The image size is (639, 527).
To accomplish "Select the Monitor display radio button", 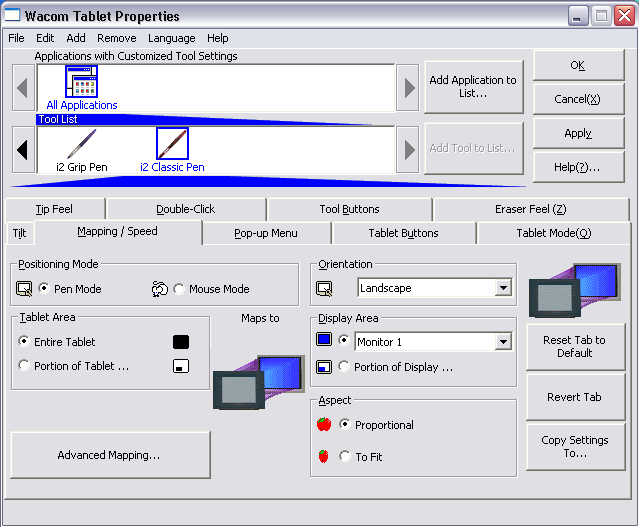I will point(344,340).
